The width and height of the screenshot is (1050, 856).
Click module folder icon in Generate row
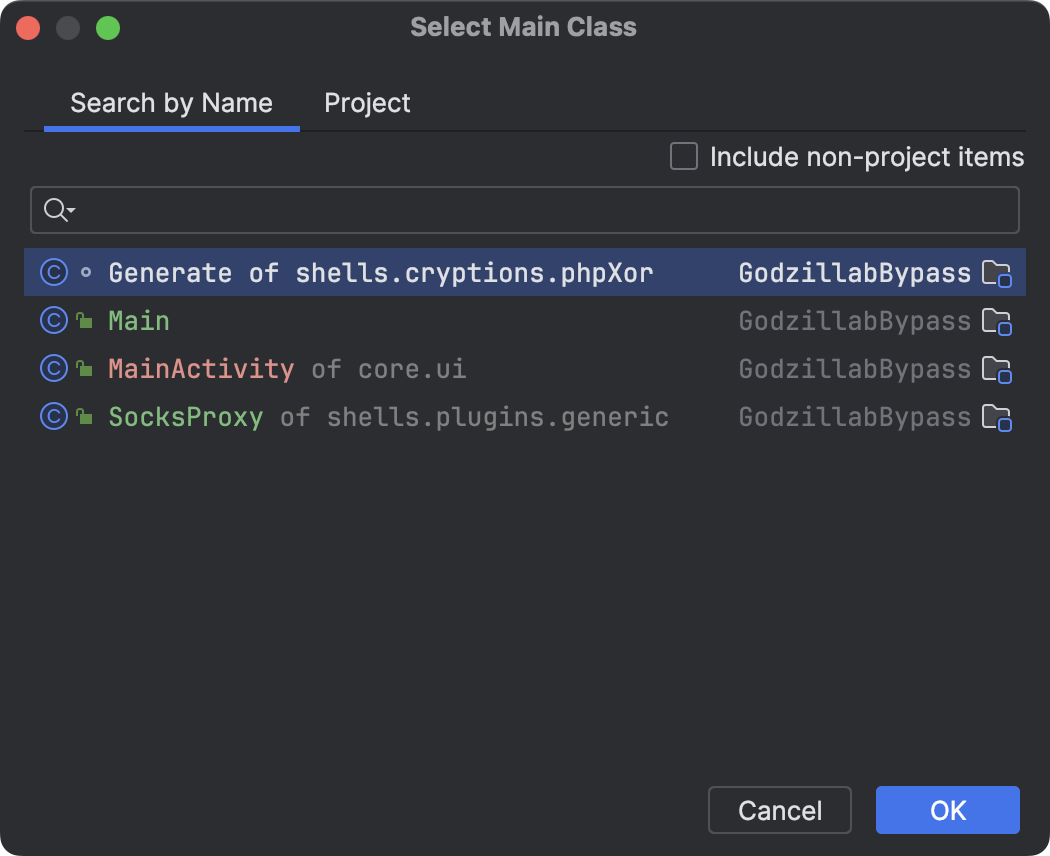[996, 273]
